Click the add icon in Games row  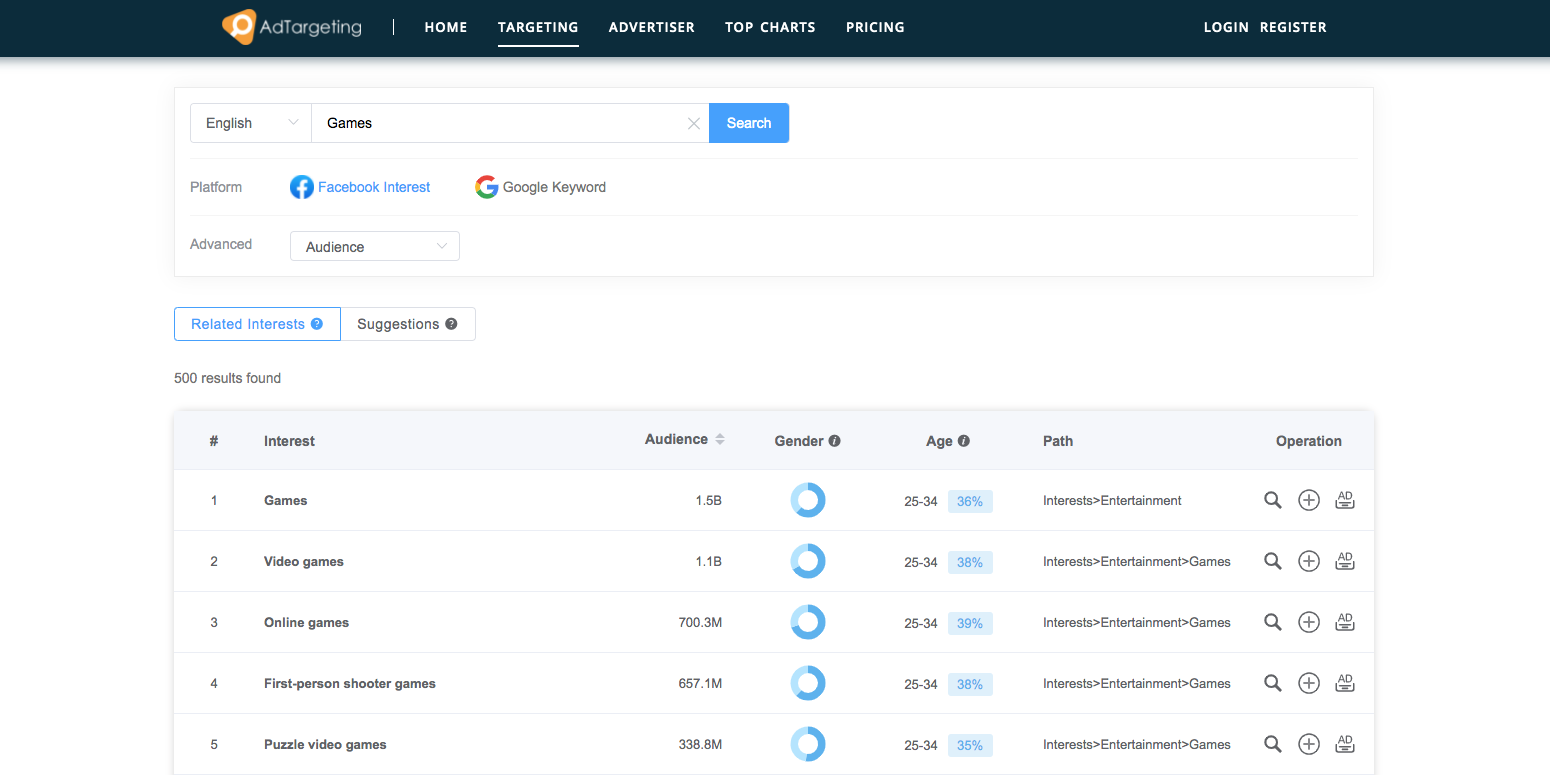click(1309, 500)
